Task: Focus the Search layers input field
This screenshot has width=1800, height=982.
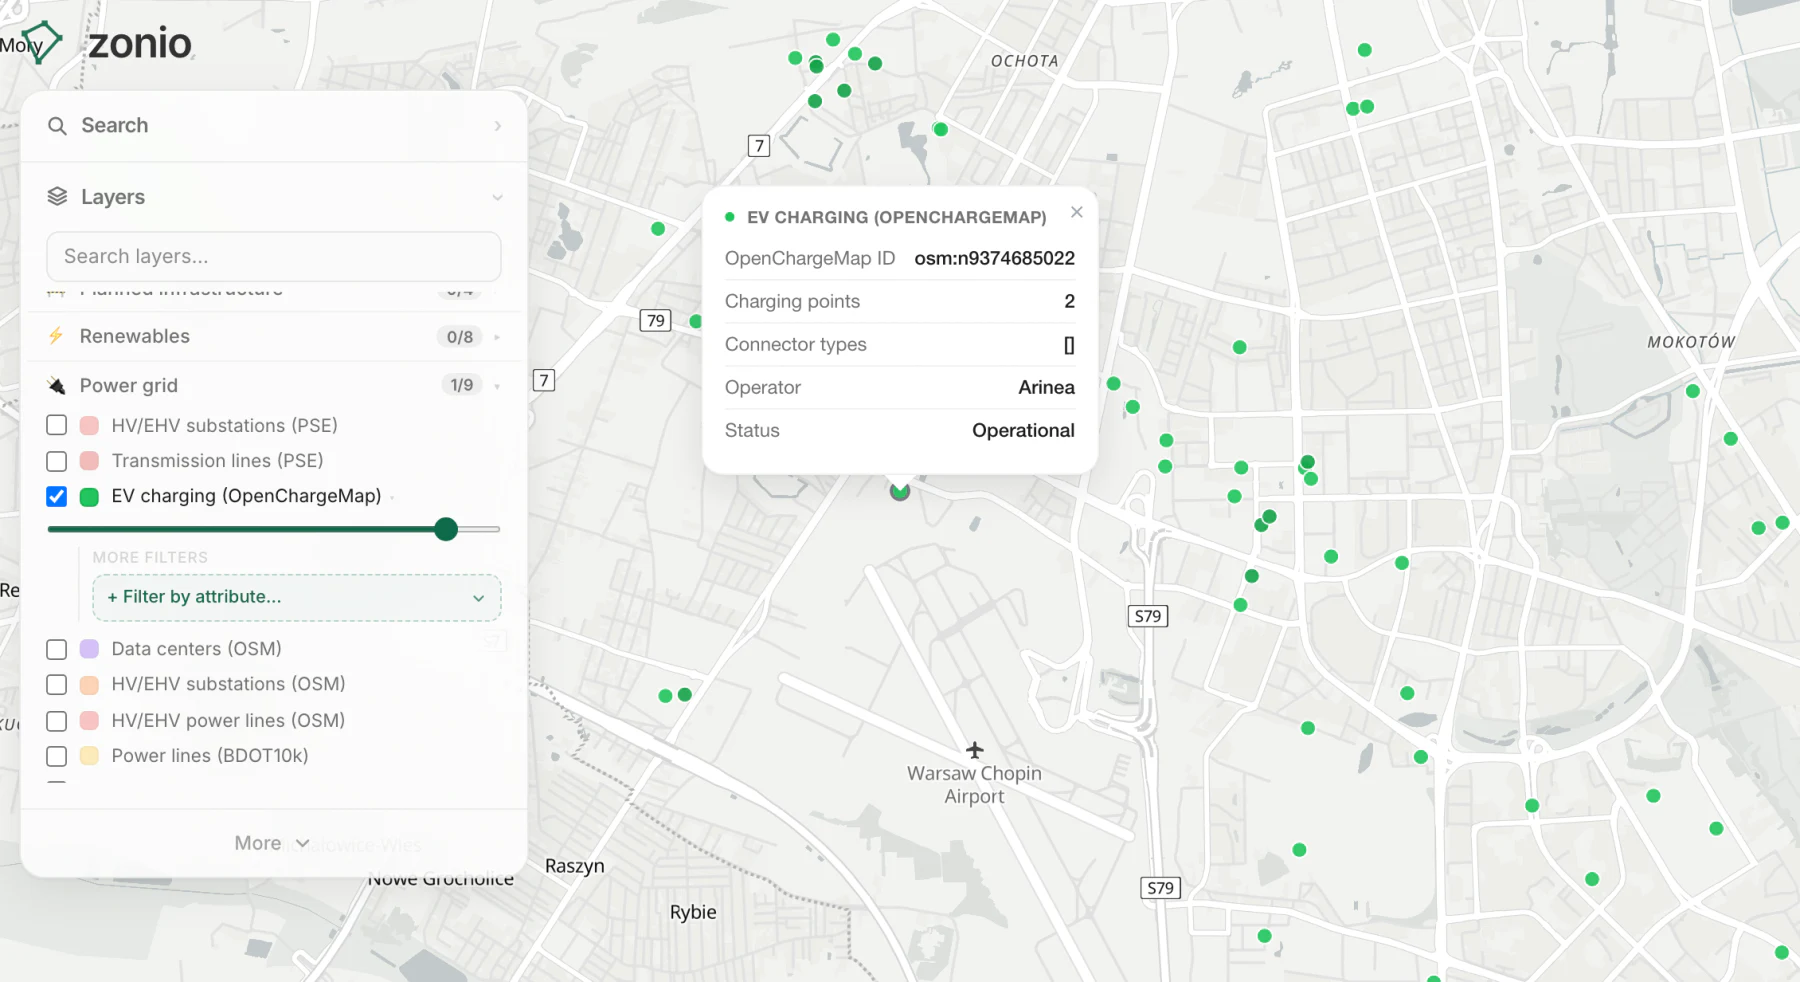Action: tap(274, 257)
